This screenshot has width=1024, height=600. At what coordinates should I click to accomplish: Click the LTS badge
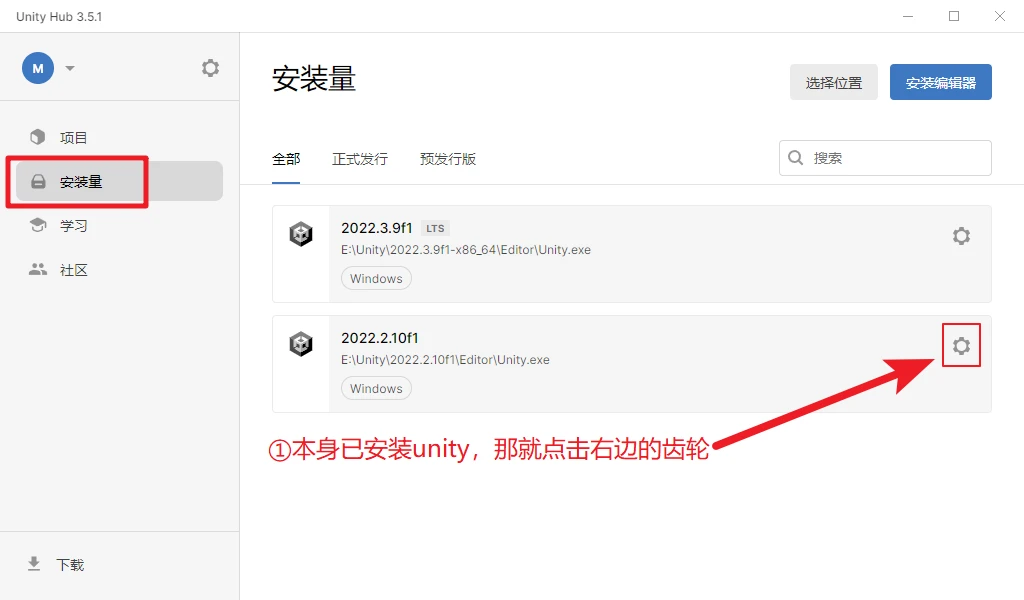435,229
